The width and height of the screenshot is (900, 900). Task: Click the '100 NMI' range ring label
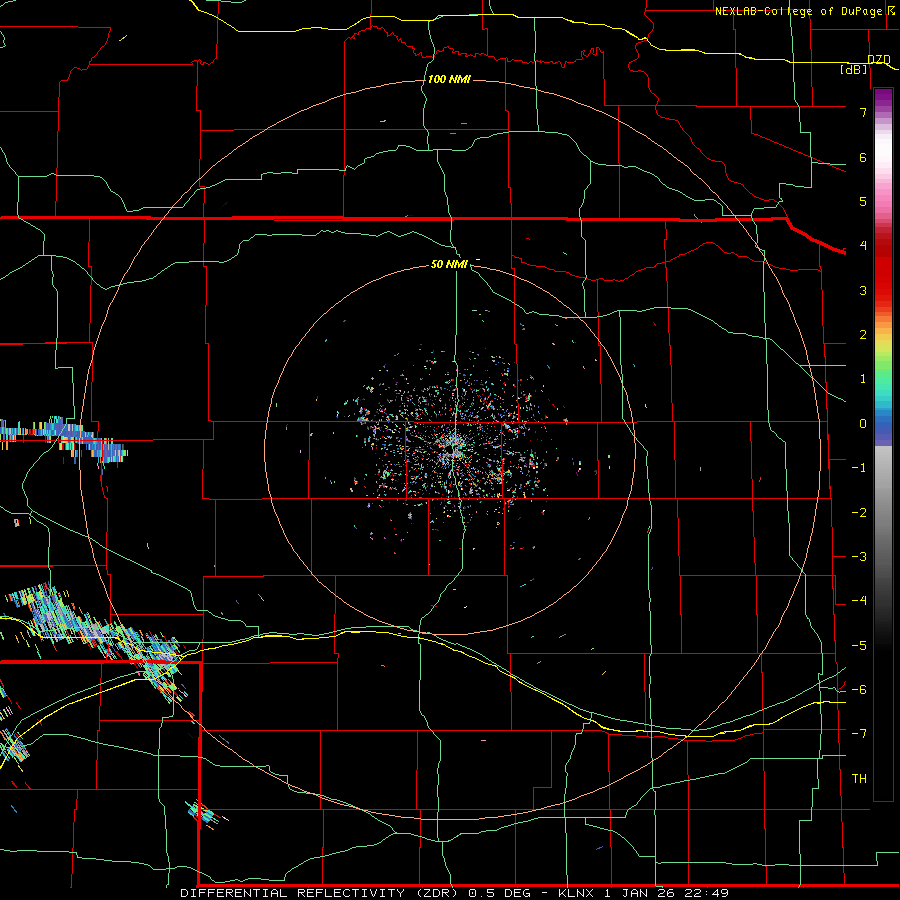point(449,79)
